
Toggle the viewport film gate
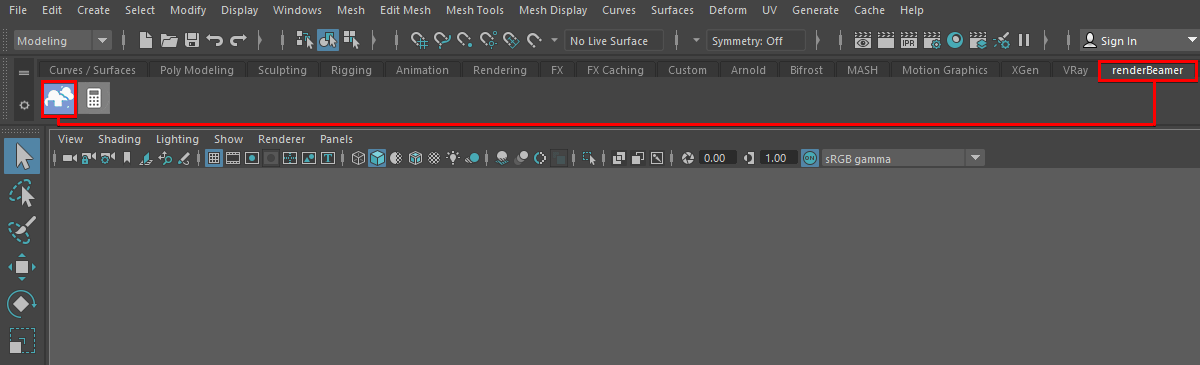coord(233,158)
